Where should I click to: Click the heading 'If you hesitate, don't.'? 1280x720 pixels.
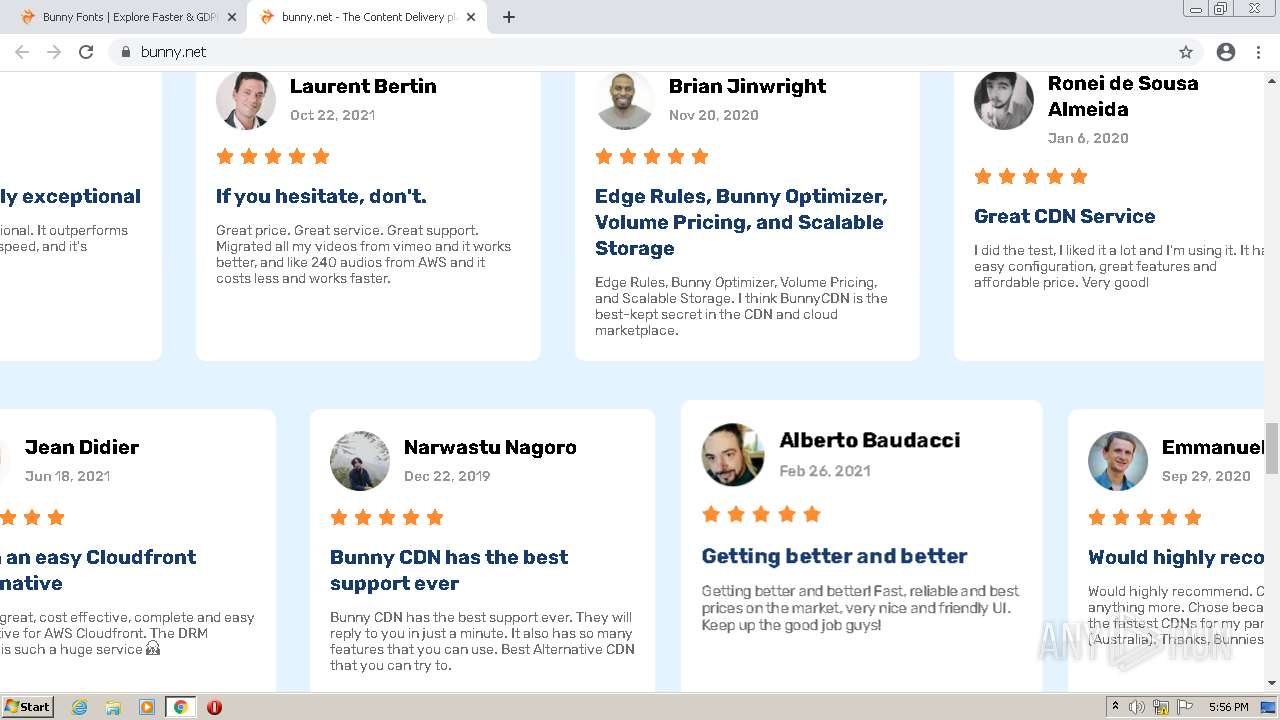coord(321,196)
